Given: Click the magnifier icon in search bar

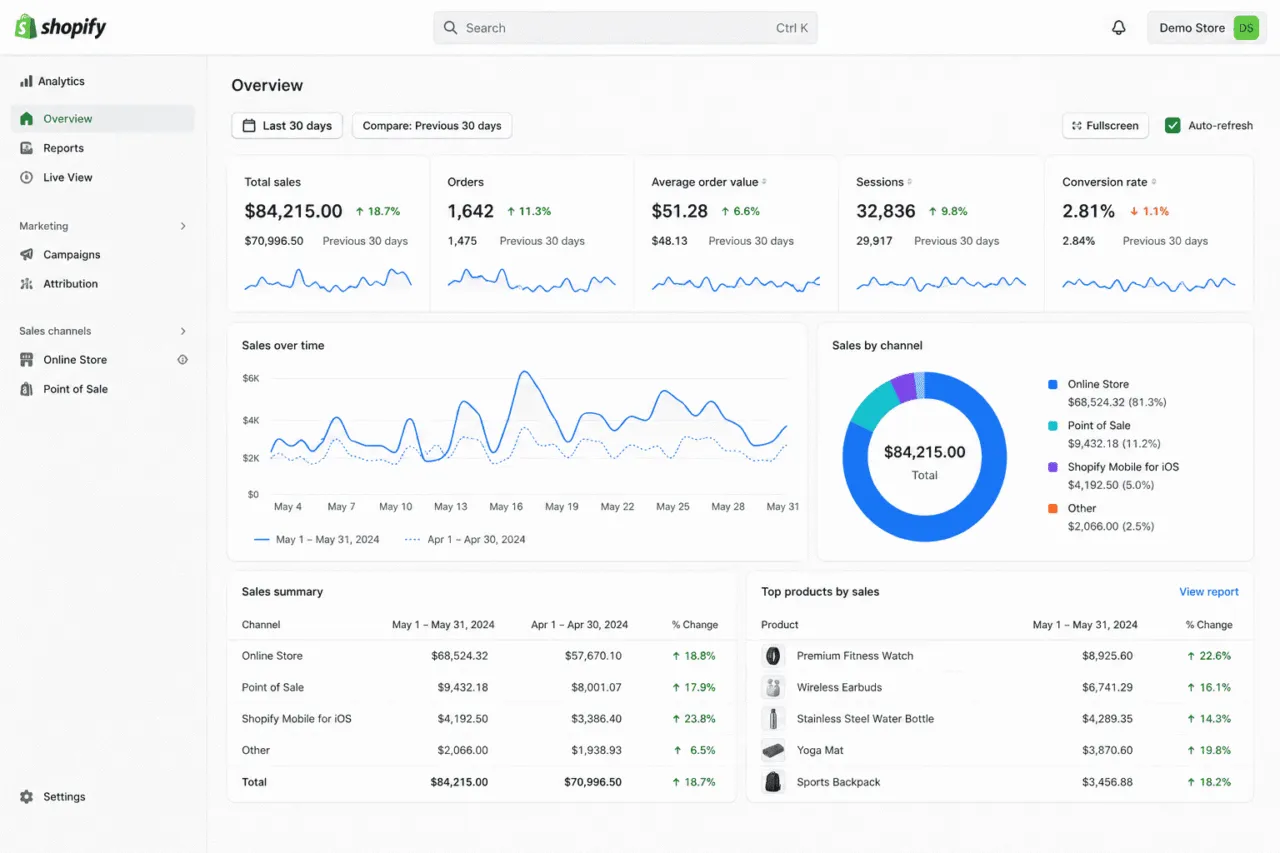Looking at the screenshot, I should point(451,28).
